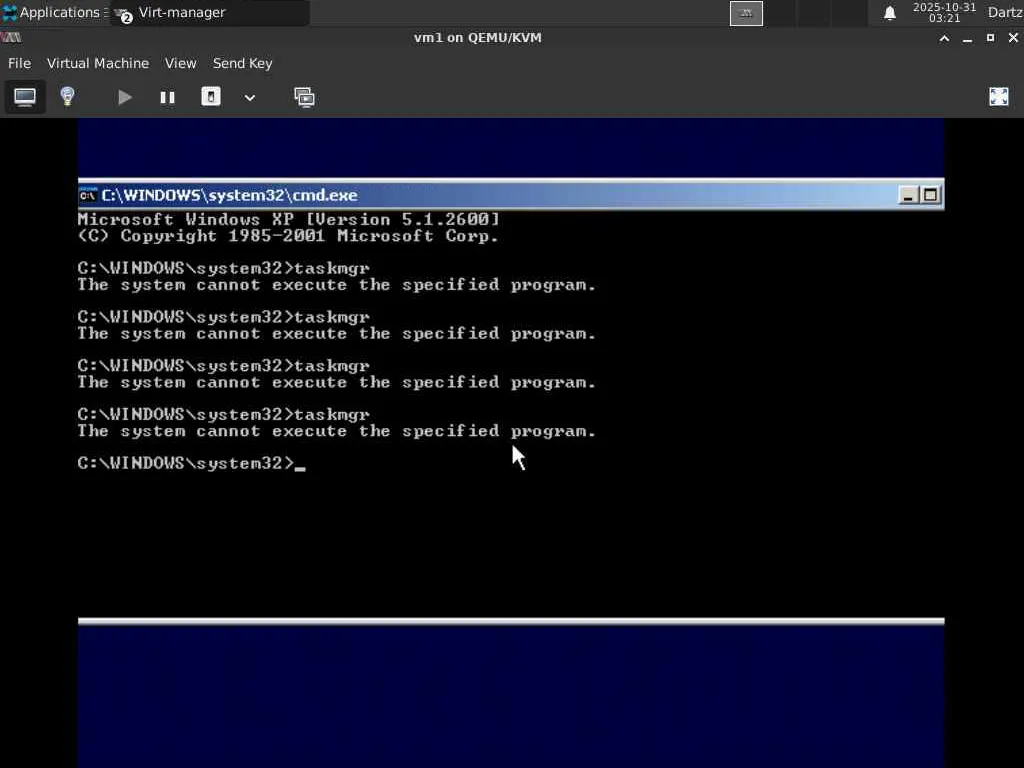Image resolution: width=1024 pixels, height=768 pixels.
Task: Minimize the vm1 QEMU/KVM window
Action: 967,38
